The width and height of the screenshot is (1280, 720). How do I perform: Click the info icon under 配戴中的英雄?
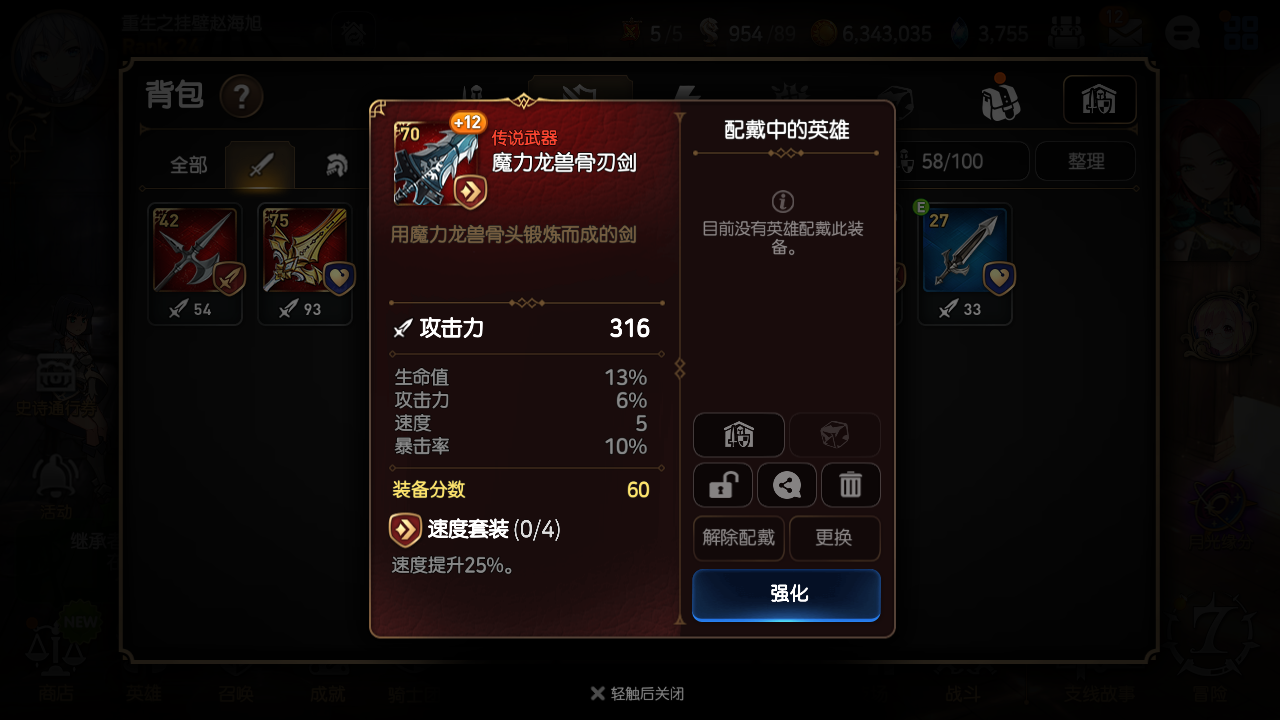(x=784, y=199)
